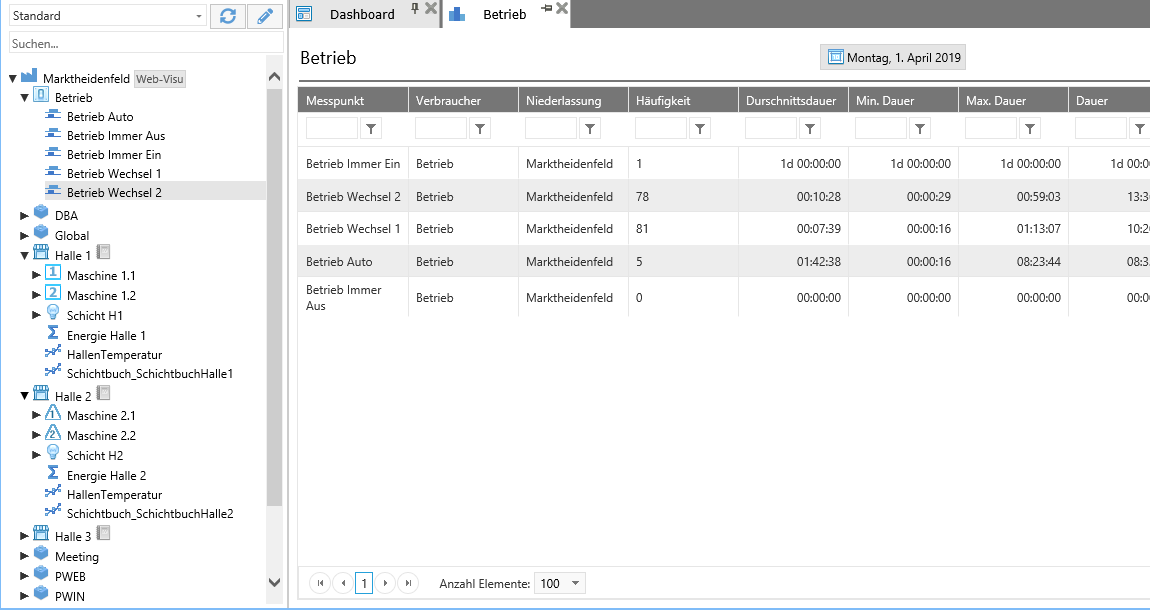The image size is (1150, 610).
Task: Click the filter icon under Häufigkeit column
Action: [x=701, y=128]
